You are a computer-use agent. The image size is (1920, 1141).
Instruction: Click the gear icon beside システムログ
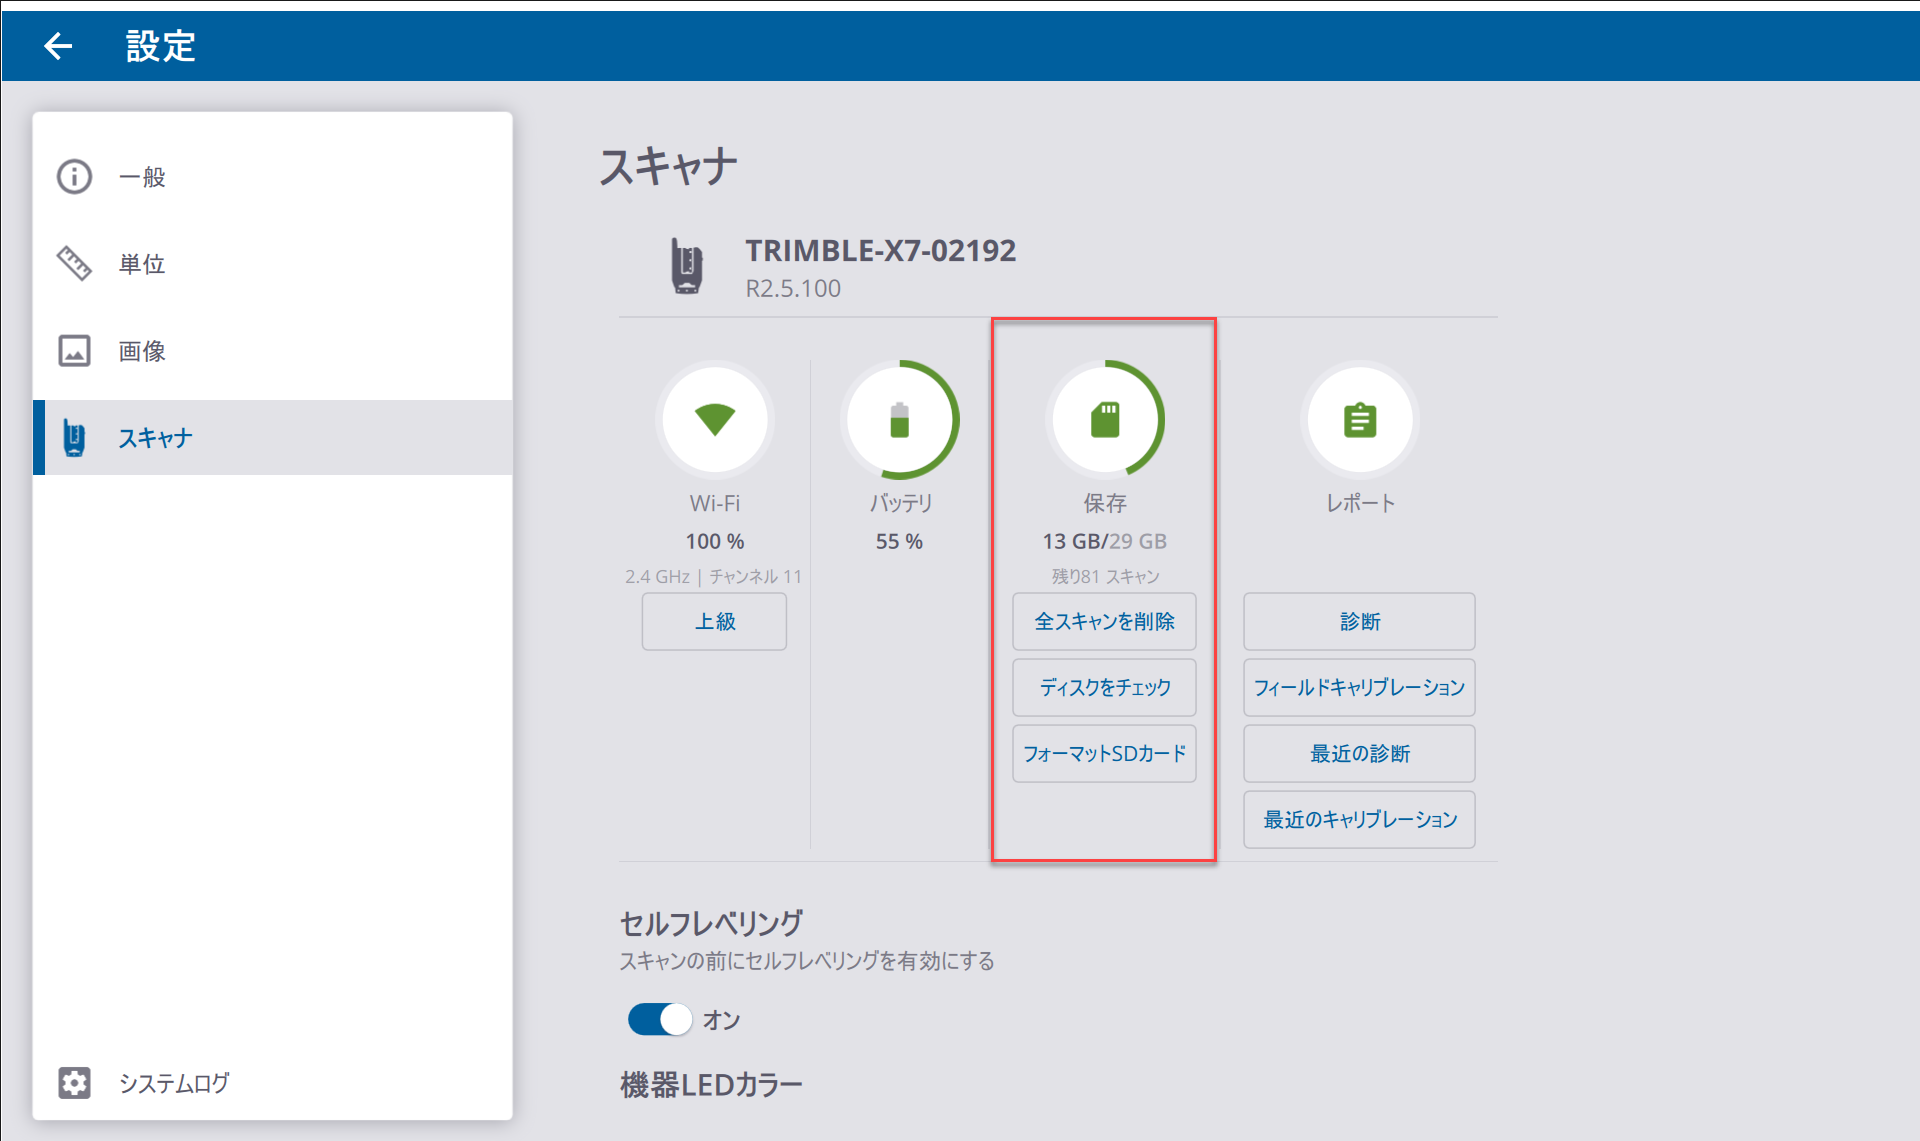coord(74,1083)
